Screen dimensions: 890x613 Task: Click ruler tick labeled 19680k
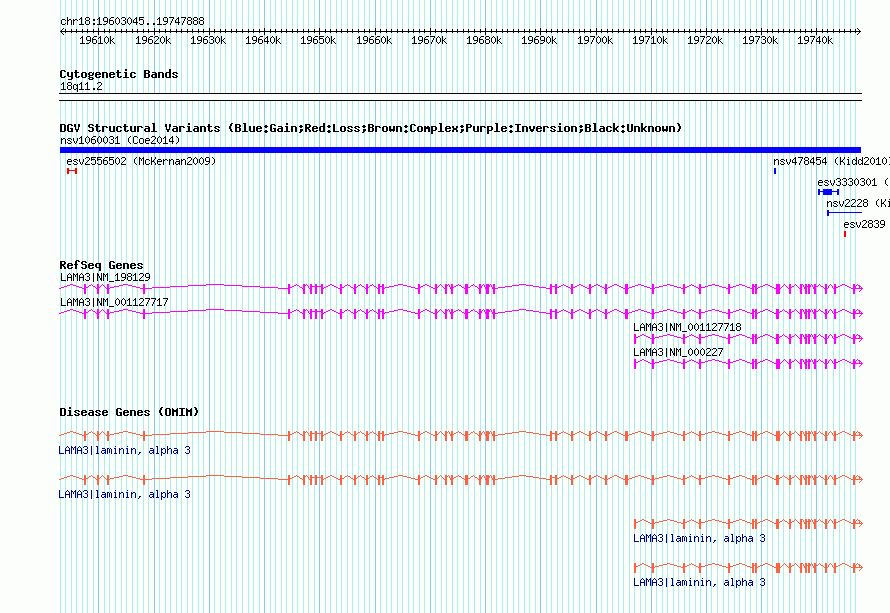(x=484, y=40)
